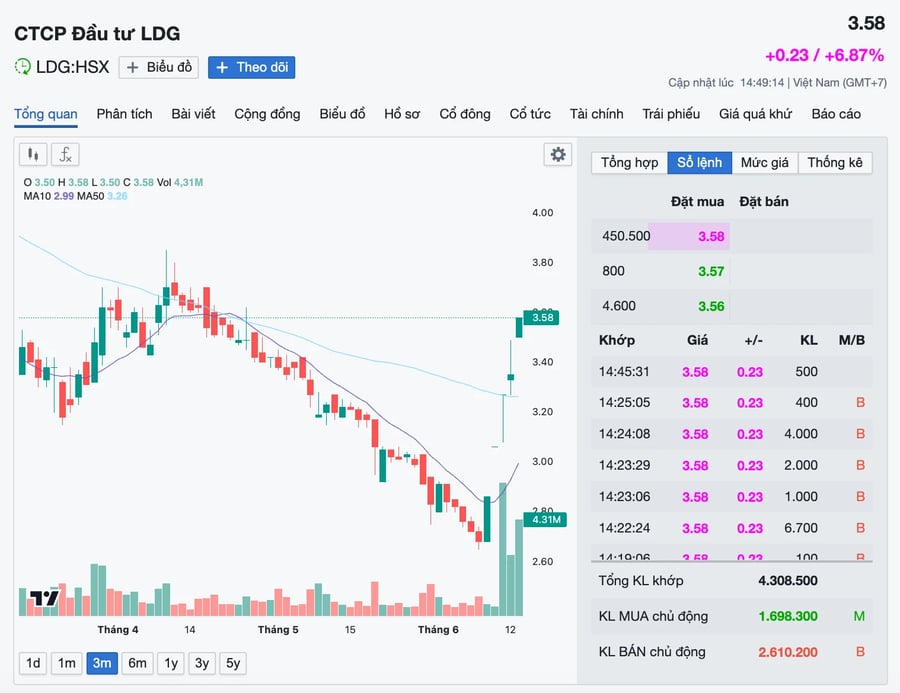900x693 pixels.
Task: Click the TradingView logo on chart
Action: 44,598
